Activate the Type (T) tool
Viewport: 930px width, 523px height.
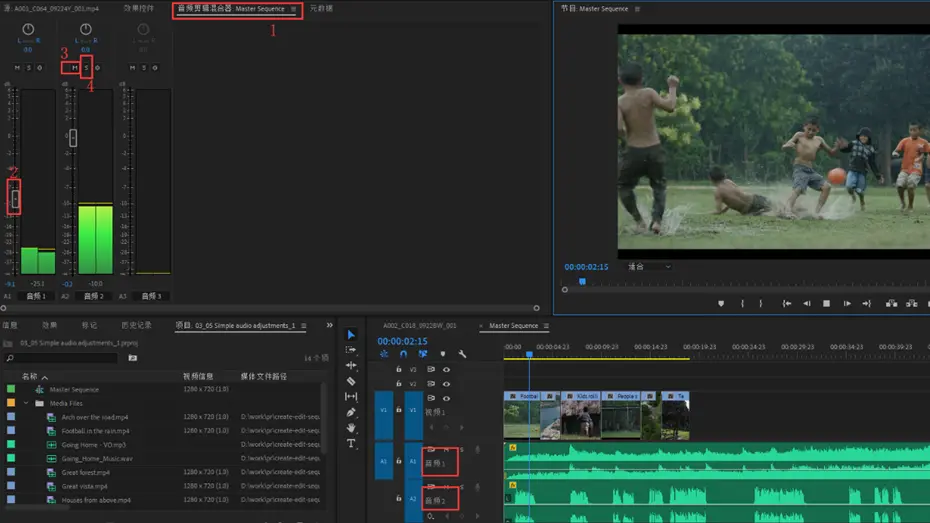pos(351,444)
